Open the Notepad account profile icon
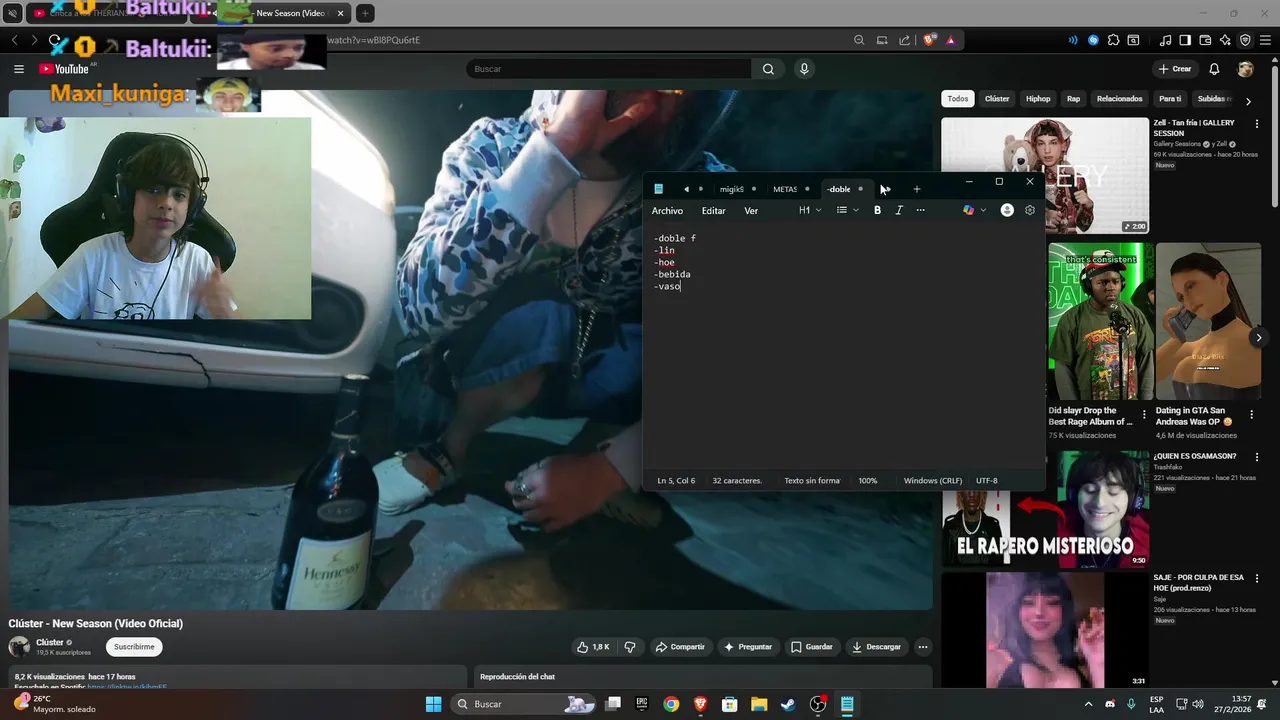The width and height of the screenshot is (1280, 720). point(1007,210)
